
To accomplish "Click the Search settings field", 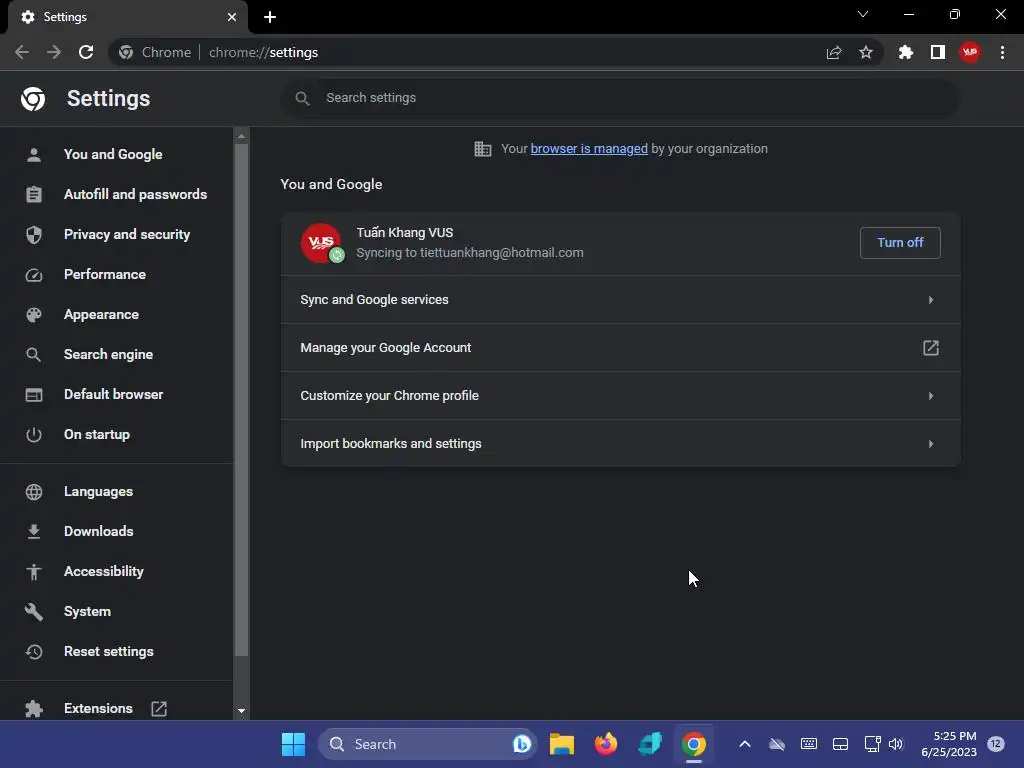I will click(x=620, y=98).
